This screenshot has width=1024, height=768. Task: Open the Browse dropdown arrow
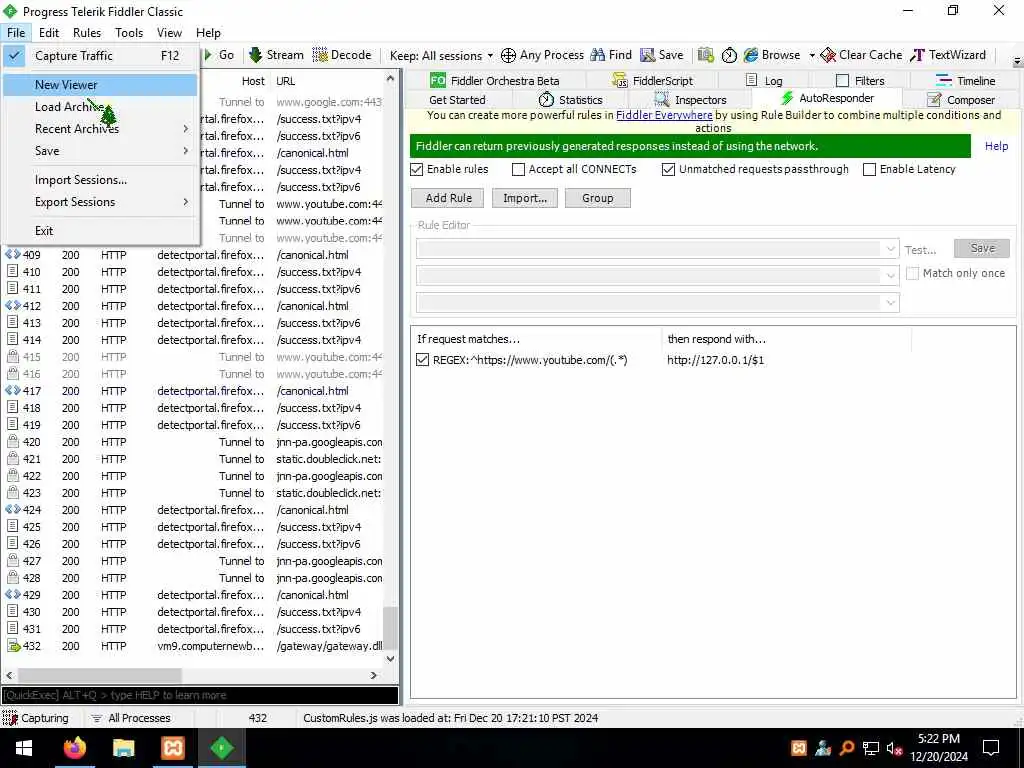(812, 56)
